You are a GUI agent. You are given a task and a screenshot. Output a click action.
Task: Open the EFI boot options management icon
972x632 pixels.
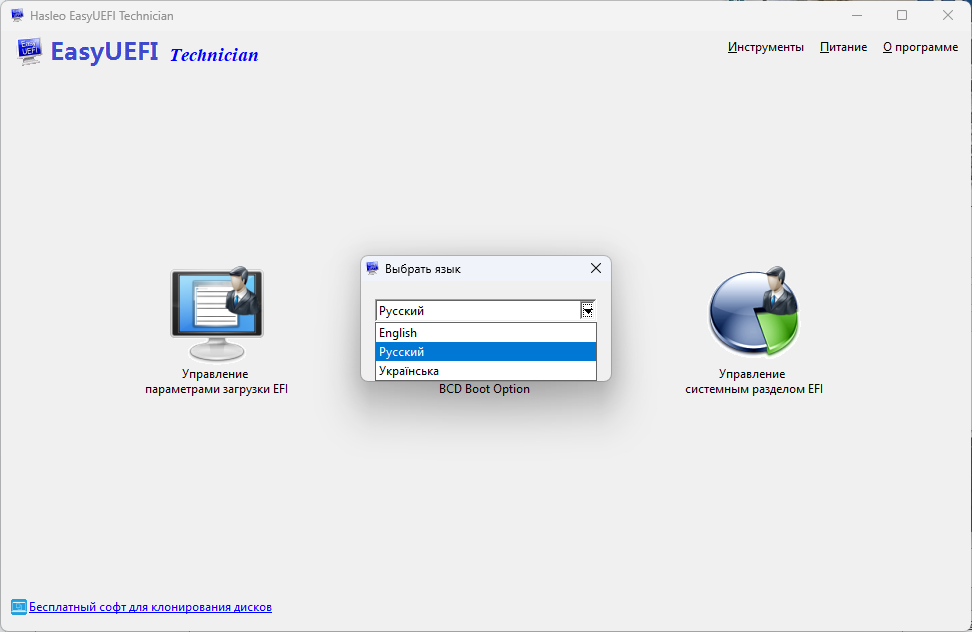[x=216, y=314]
